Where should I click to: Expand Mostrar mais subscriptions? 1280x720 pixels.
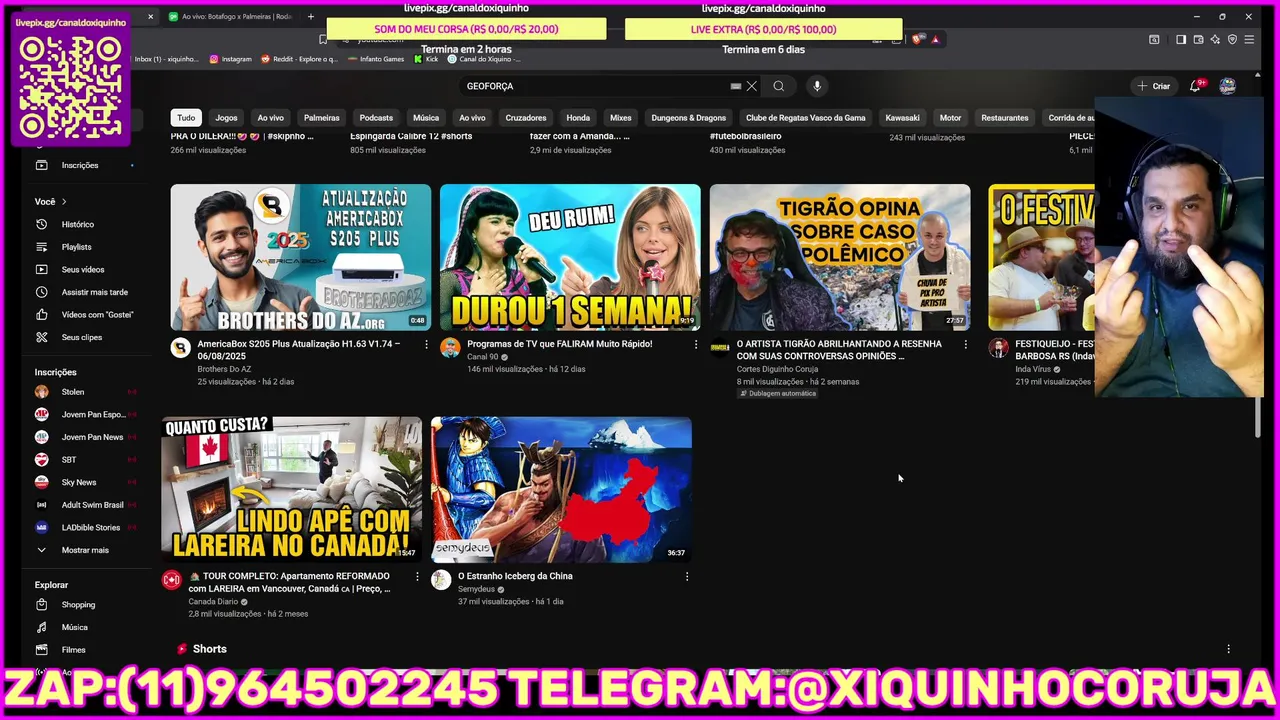tap(85, 550)
